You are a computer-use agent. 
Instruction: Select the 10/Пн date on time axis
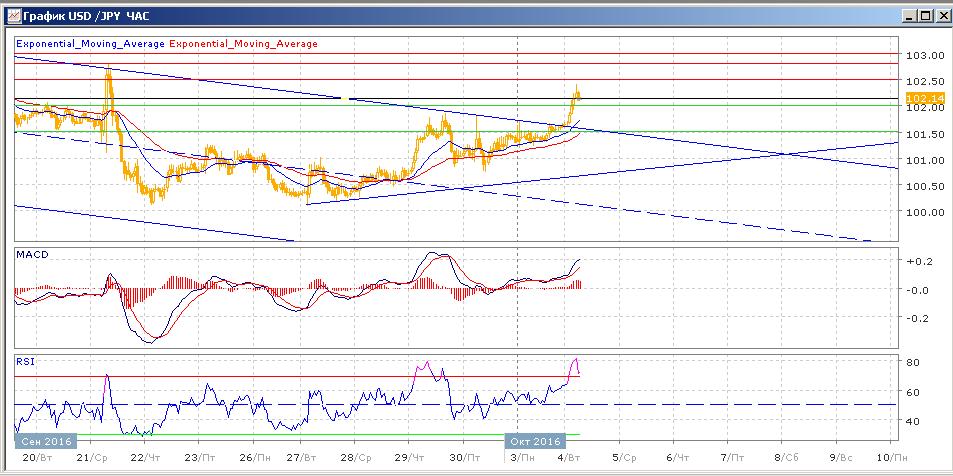pos(897,456)
